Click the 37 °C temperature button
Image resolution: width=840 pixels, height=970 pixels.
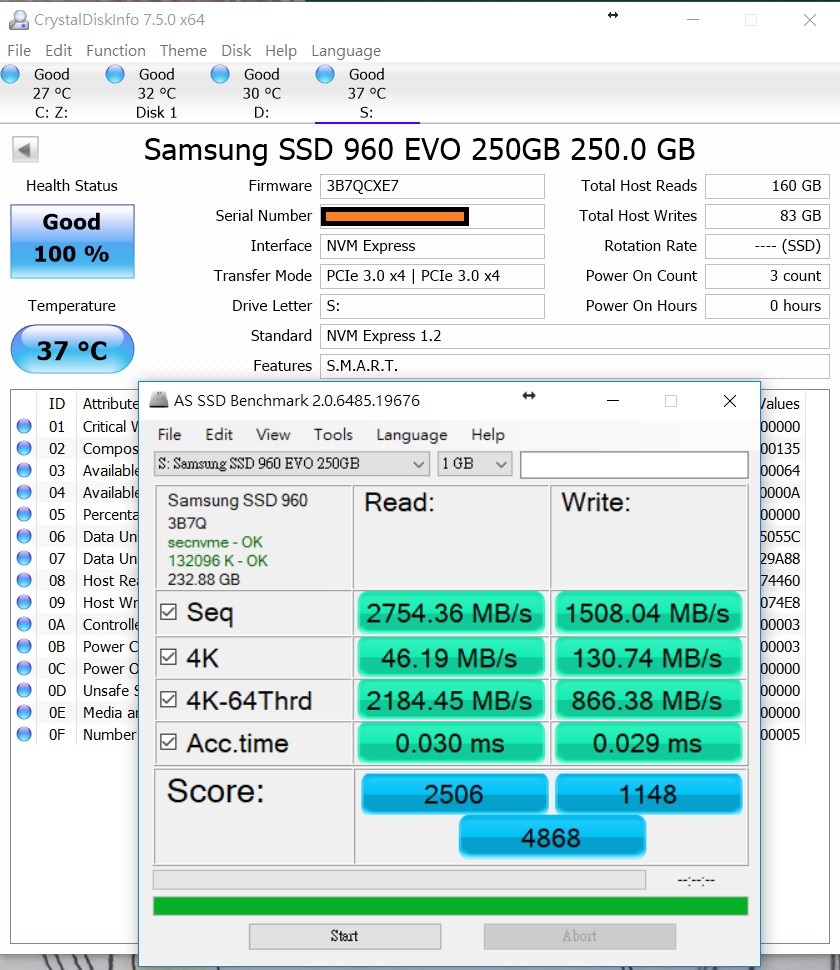(x=72, y=350)
